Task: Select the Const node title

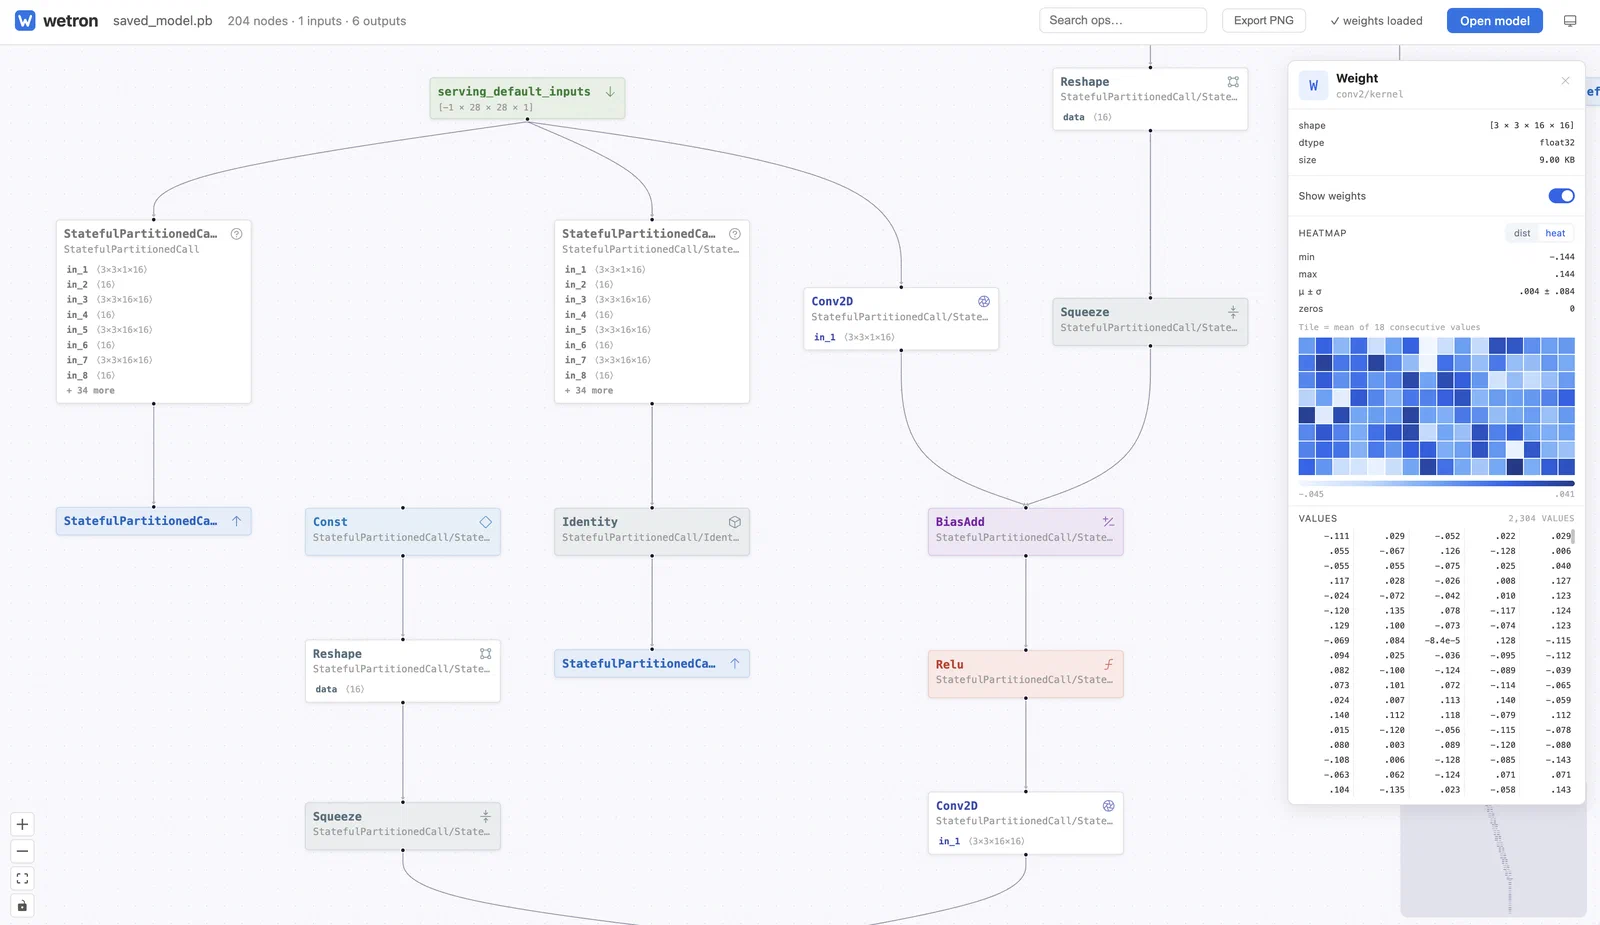Action: pos(330,522)
